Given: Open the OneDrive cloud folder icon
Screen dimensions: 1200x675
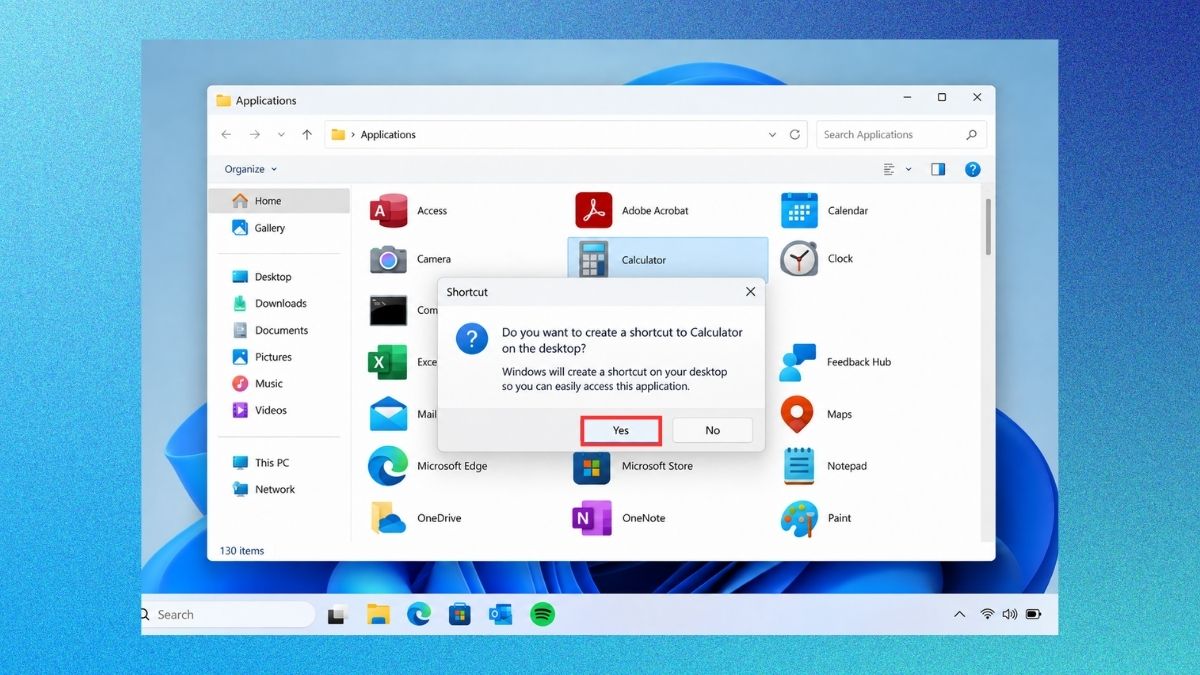Looking at the screenshot, I should [x=388, y=518].
